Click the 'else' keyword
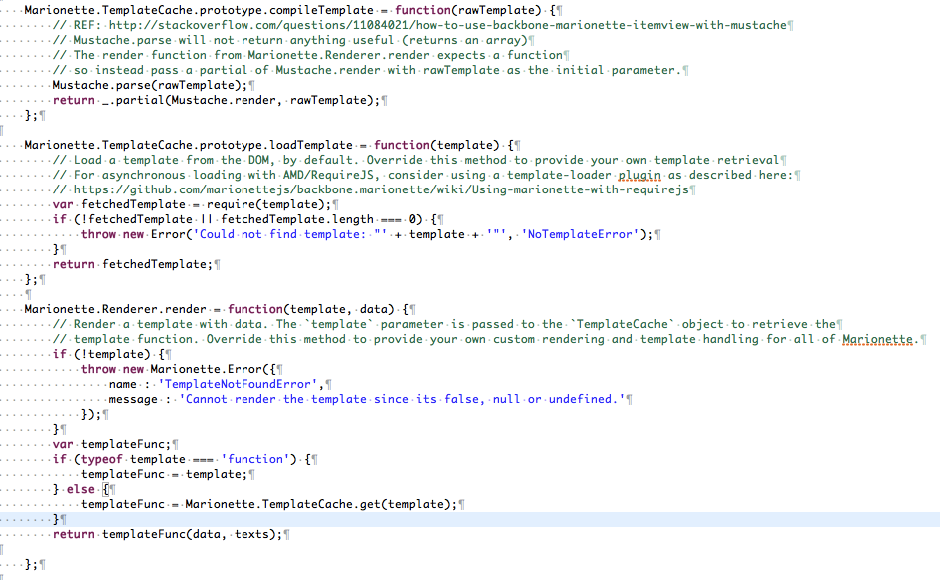 pyautogui.click(x=80, y=489)
